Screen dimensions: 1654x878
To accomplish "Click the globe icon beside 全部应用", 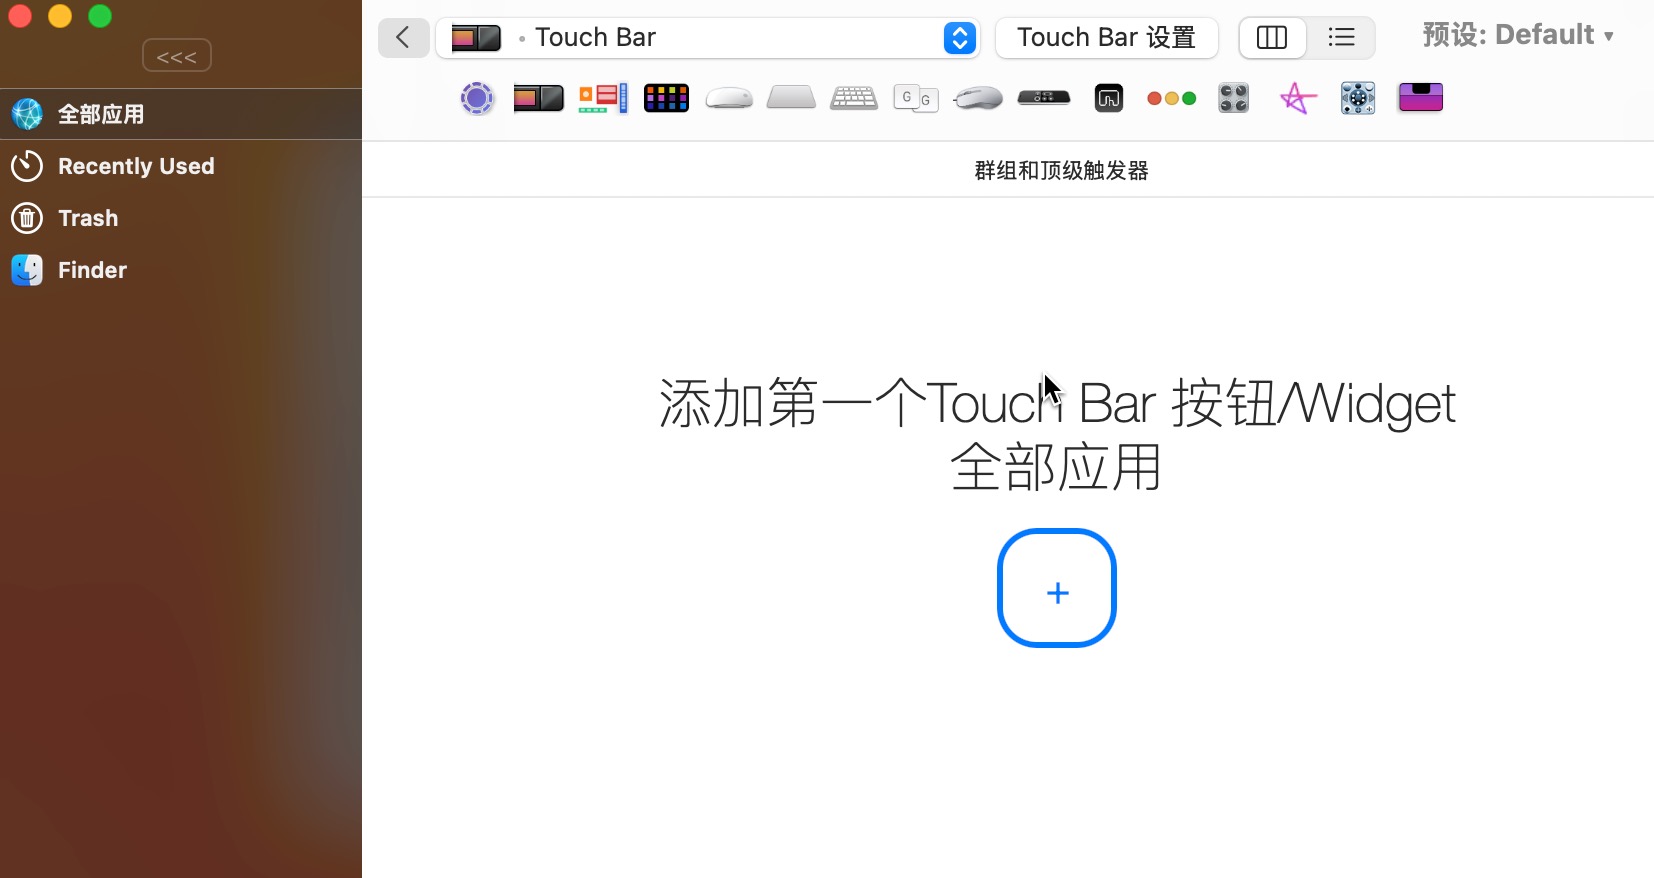I will pos(27,114).
